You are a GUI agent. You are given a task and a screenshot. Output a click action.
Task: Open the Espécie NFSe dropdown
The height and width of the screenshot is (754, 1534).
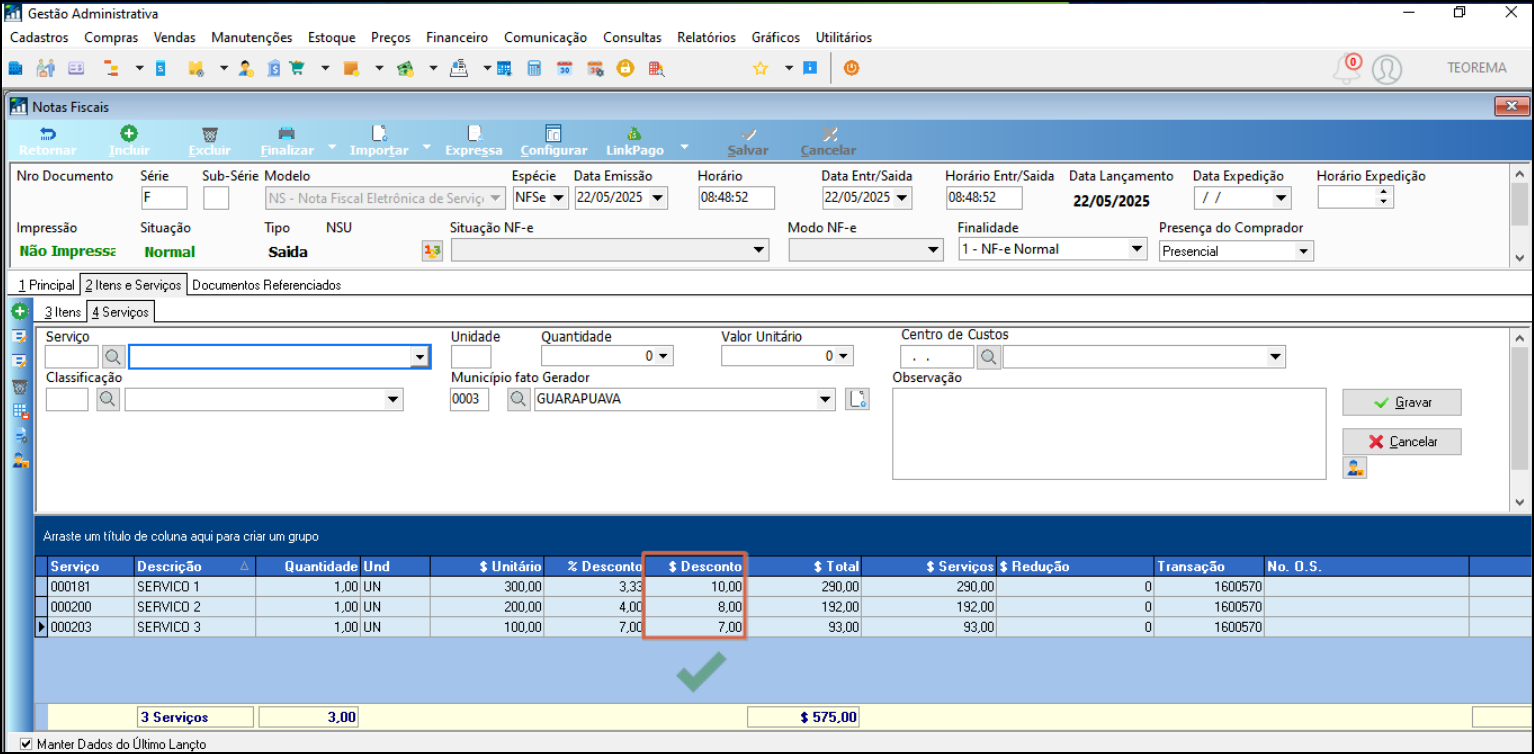(558, 198)
